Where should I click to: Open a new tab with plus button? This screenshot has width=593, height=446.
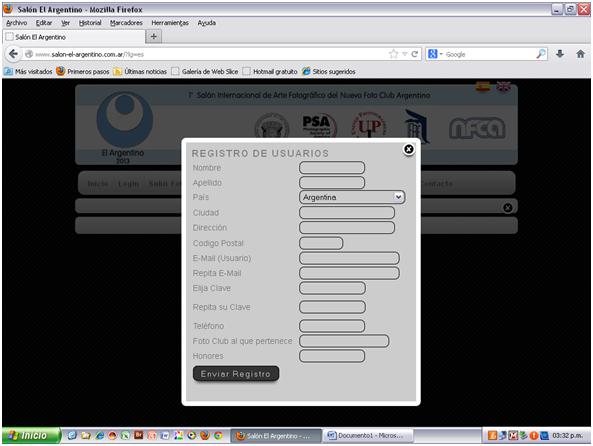[x=154, y=37]
